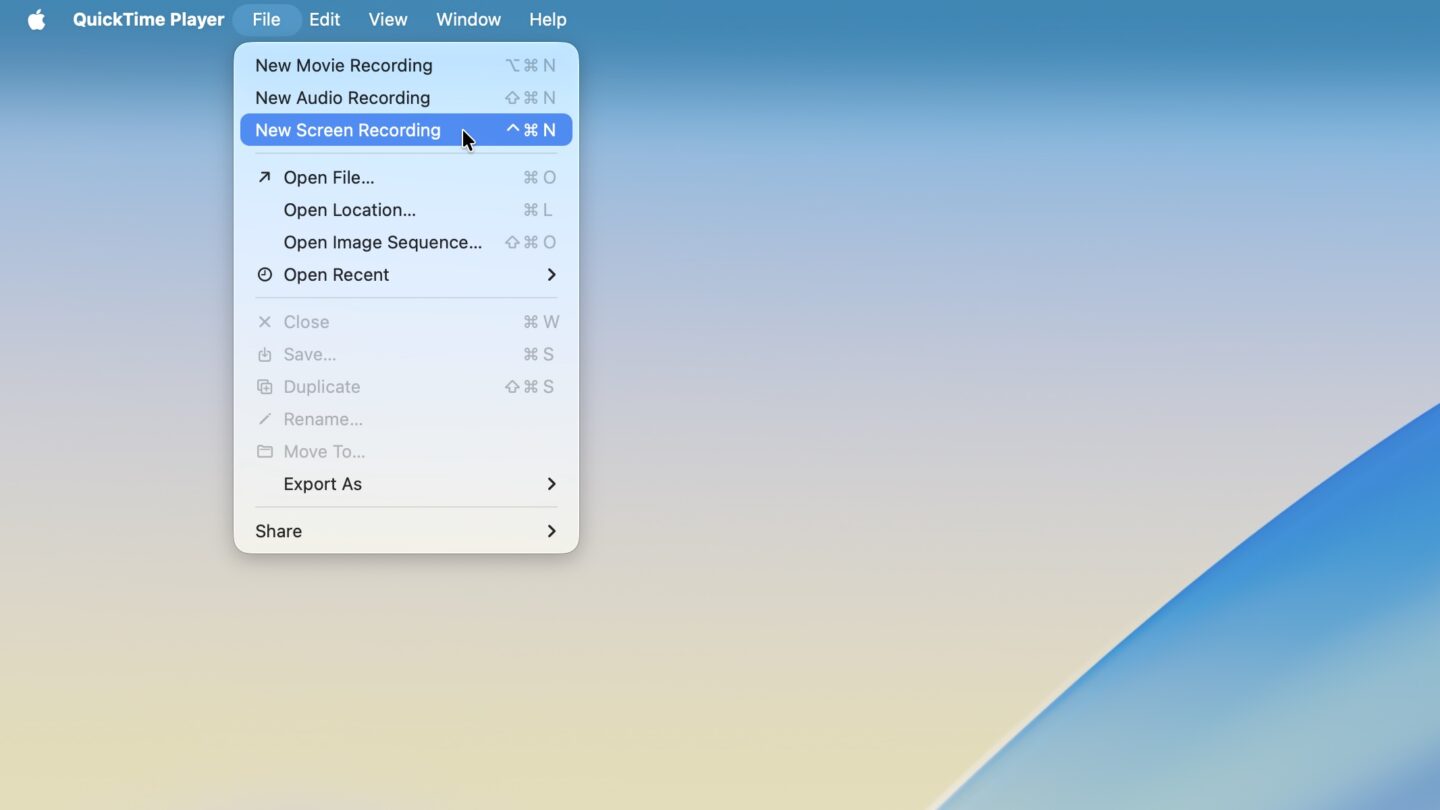The width and height of the screenshot is (1440, 810).
Task: Click the folder icon next to Move To
Action: coord(264,451)
